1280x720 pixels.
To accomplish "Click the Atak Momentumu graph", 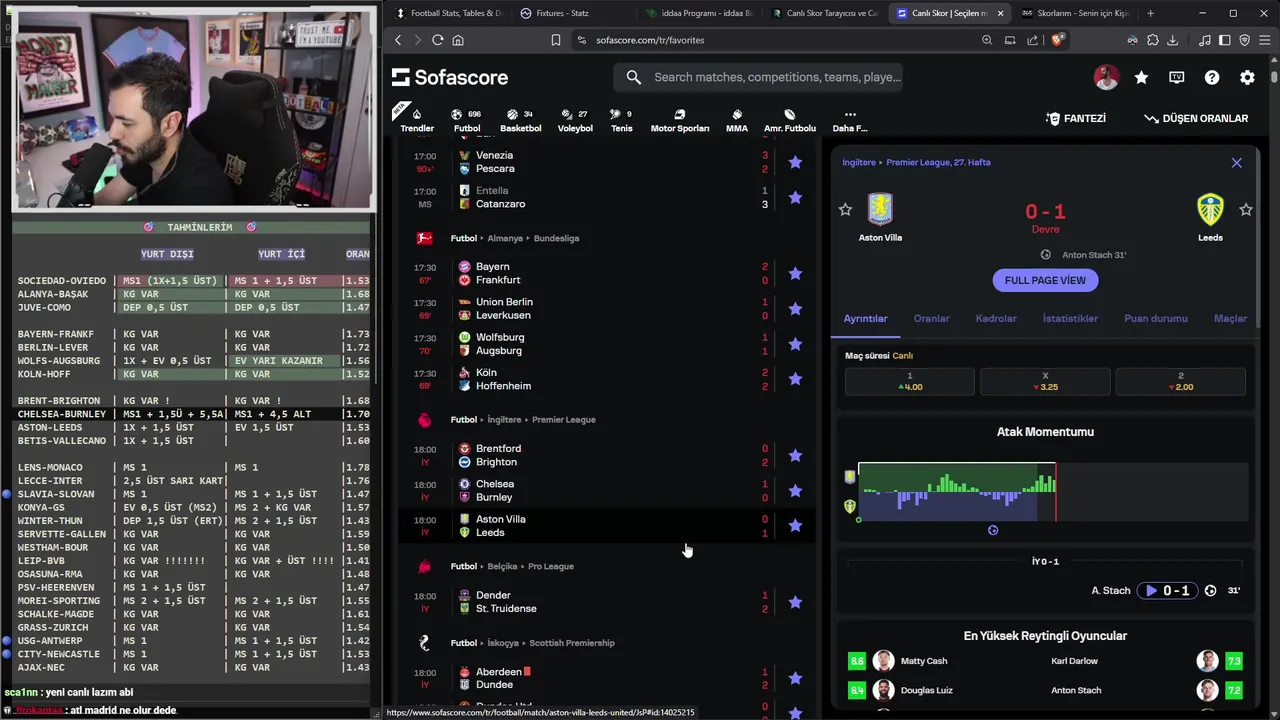I will coord(1053,491).
